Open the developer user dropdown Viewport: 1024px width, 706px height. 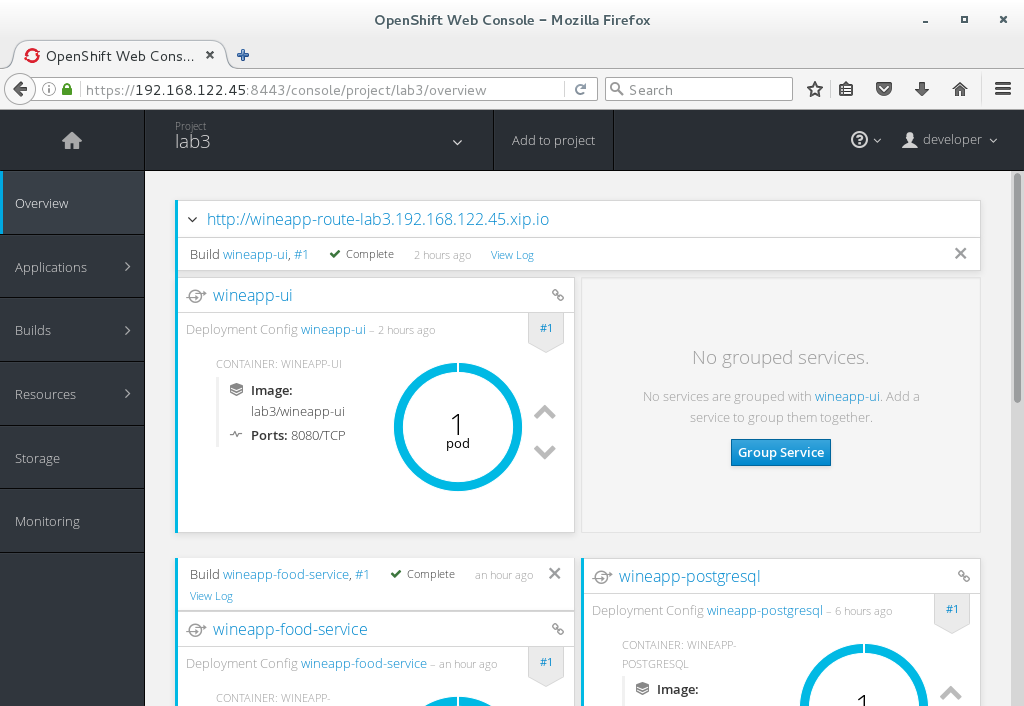pos(950,141)
